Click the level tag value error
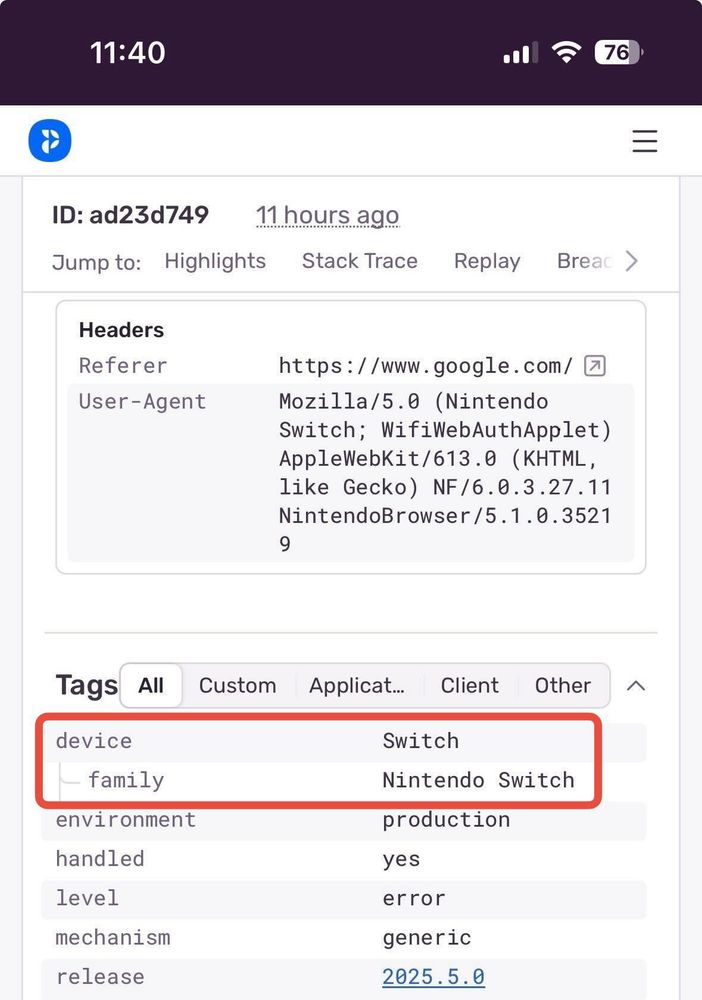 (x=414, y=899)
